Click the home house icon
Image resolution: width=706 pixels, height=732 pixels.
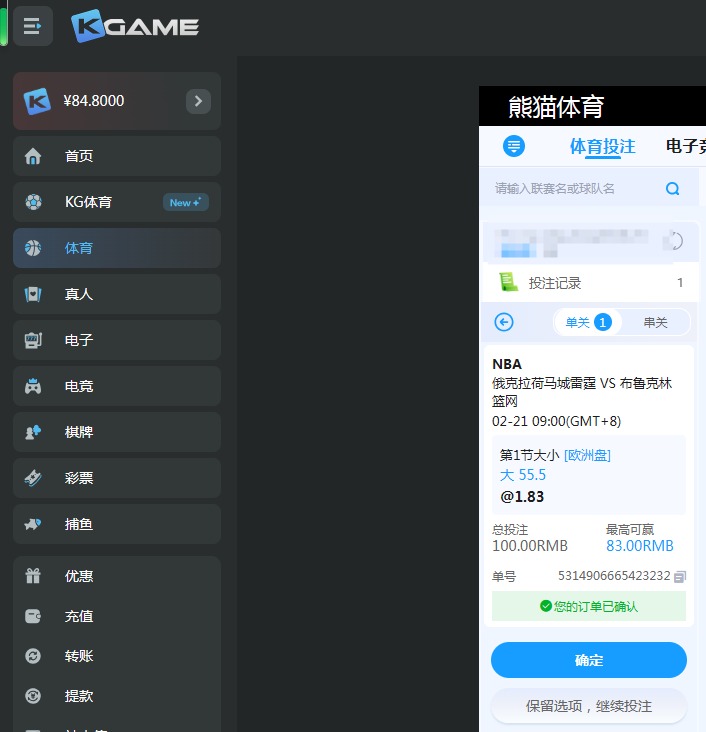33,156
